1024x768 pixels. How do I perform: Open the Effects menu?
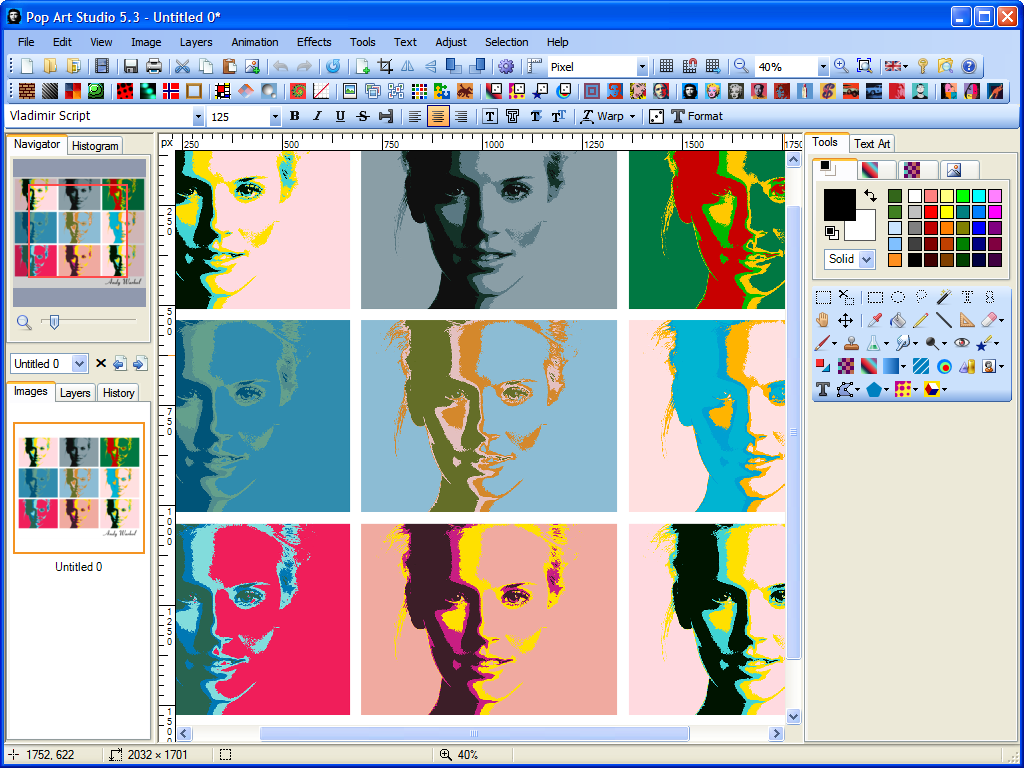(x=314, y=42)
